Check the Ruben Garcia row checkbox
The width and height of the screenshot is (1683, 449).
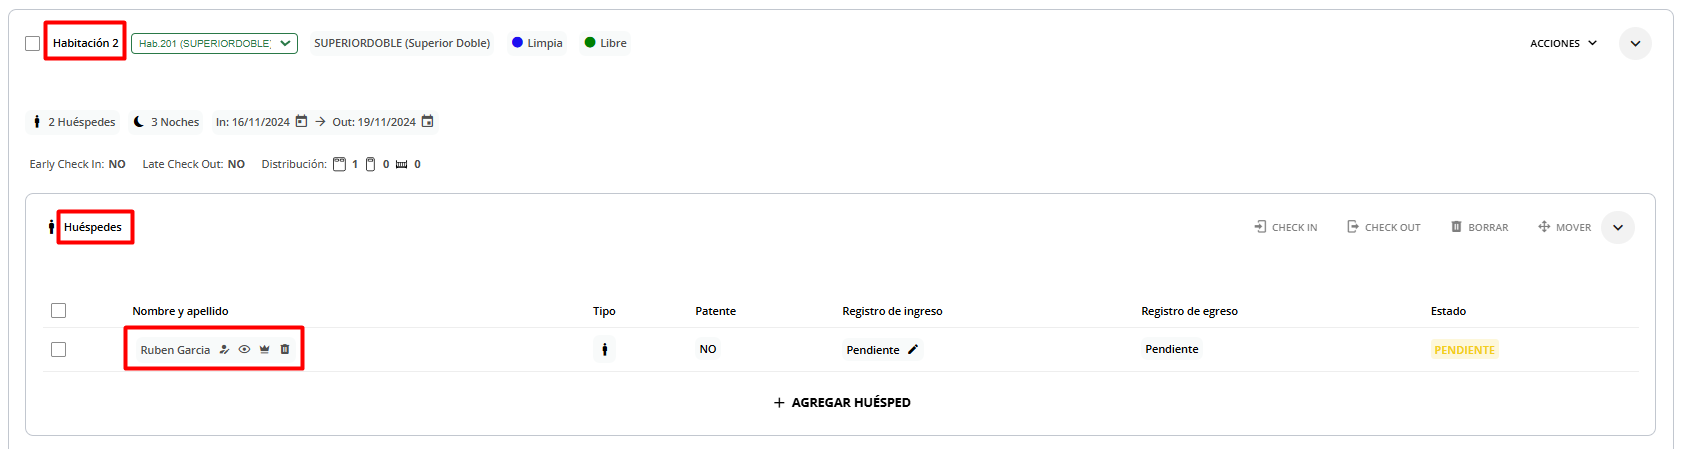click(58, 350)
